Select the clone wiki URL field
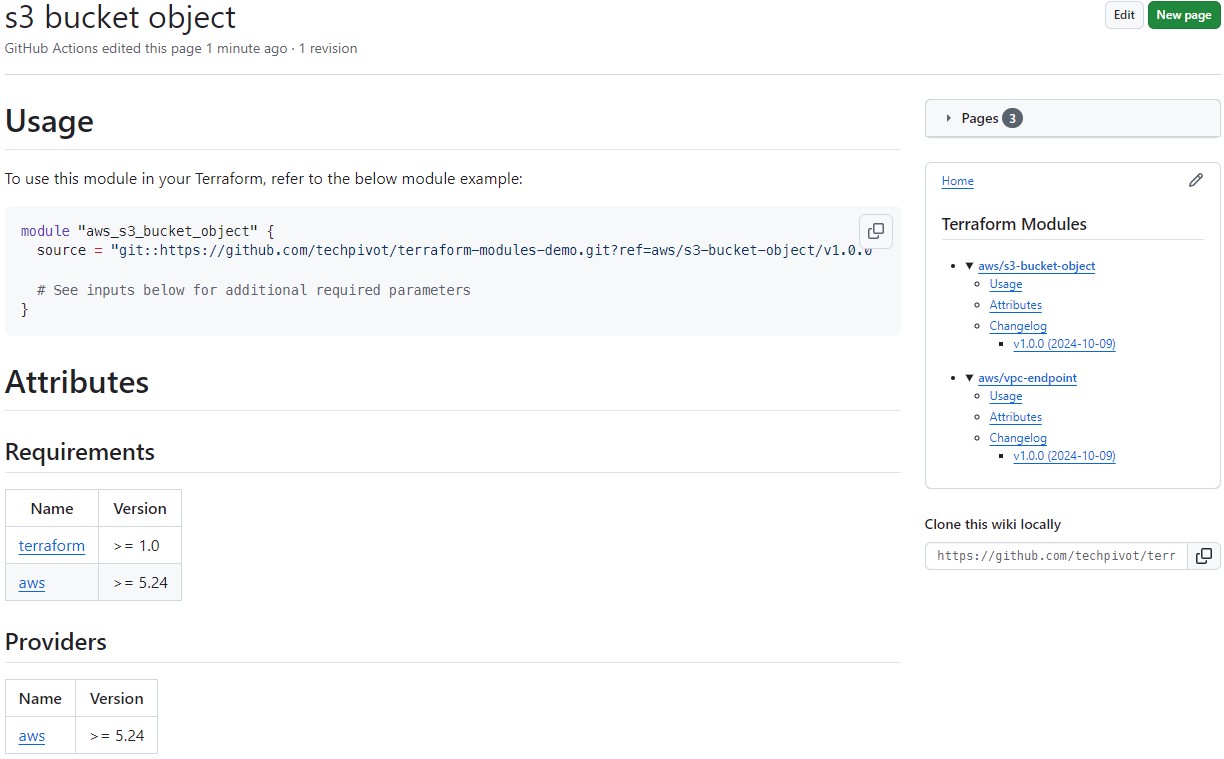Screen dimensions: 1224x759 click(x=1056, y=556)
